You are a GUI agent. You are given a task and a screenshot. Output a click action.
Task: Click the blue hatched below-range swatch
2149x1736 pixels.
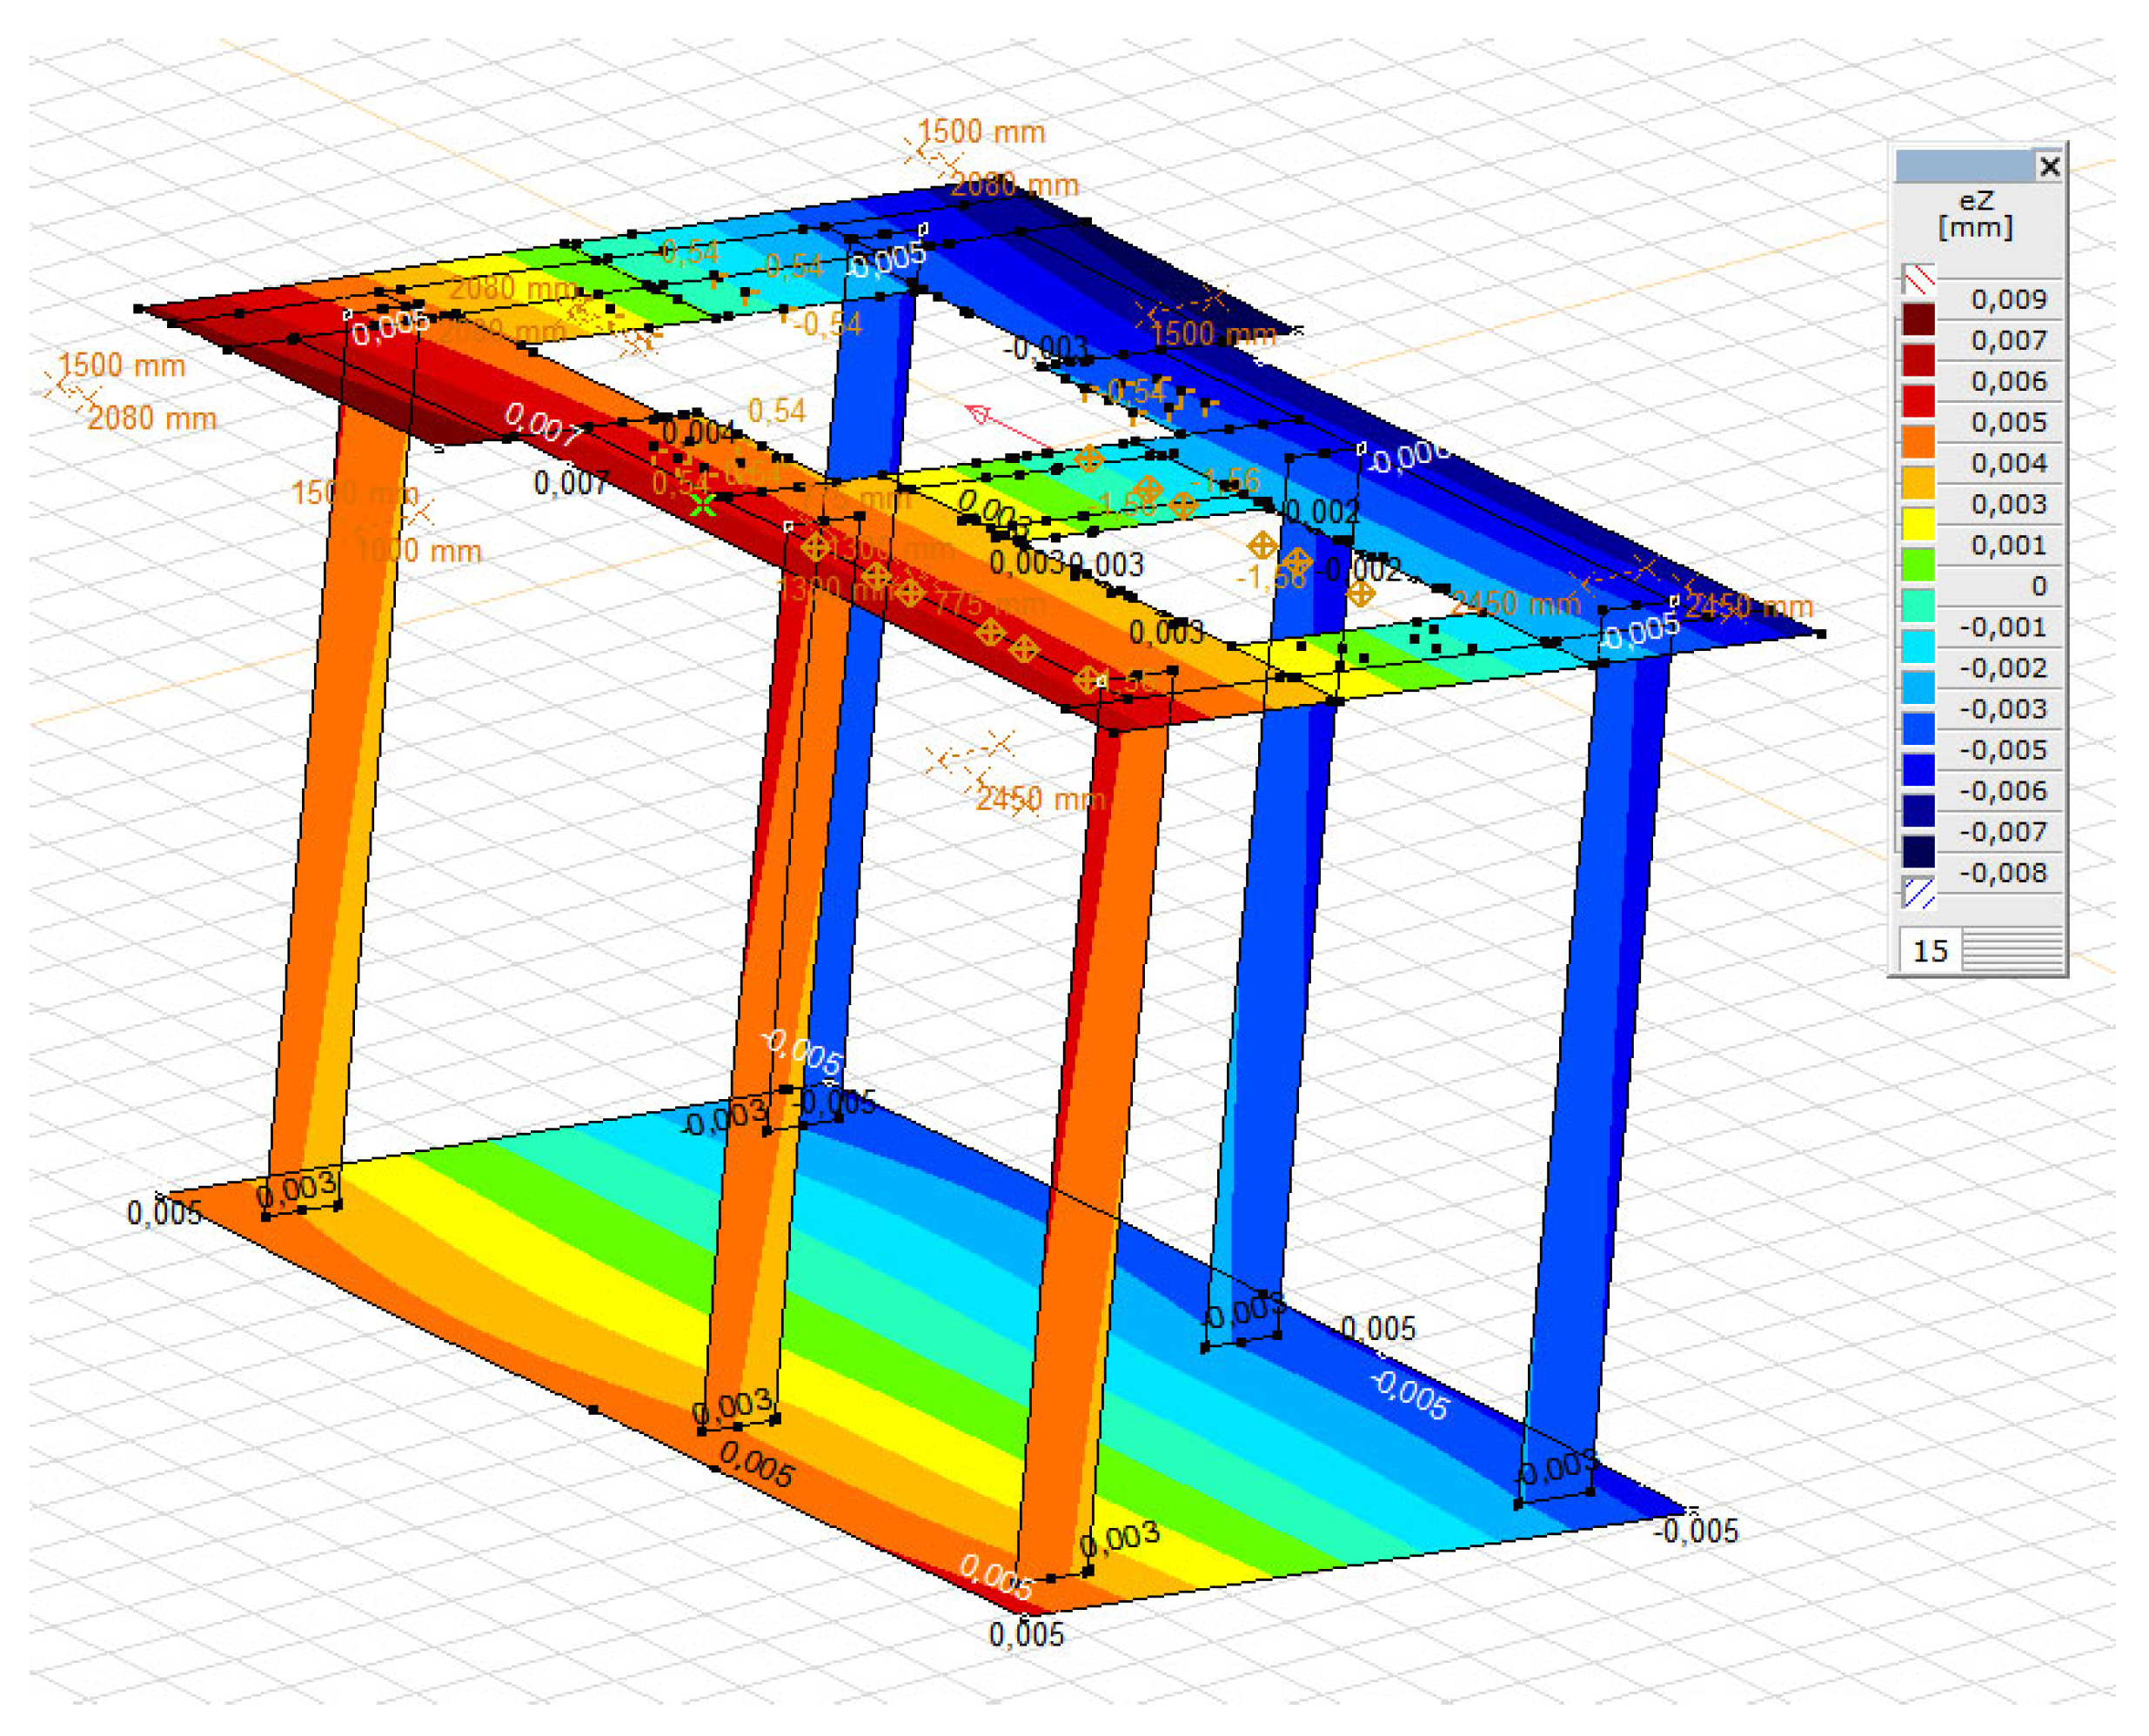pos(1918,892)
